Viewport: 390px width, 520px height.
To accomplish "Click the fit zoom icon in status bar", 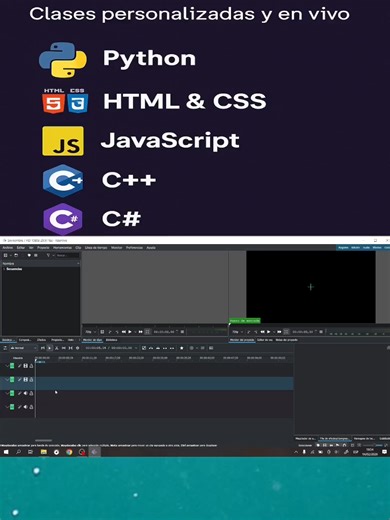I will [352, 445].
